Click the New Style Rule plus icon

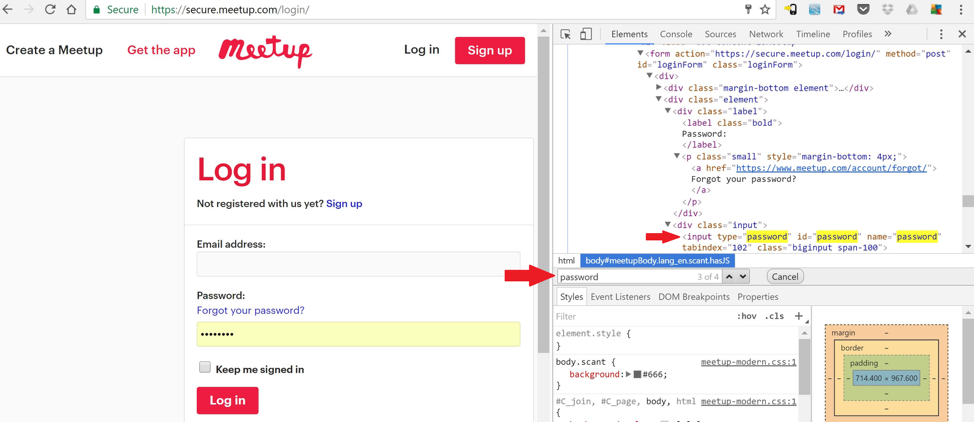799,316
